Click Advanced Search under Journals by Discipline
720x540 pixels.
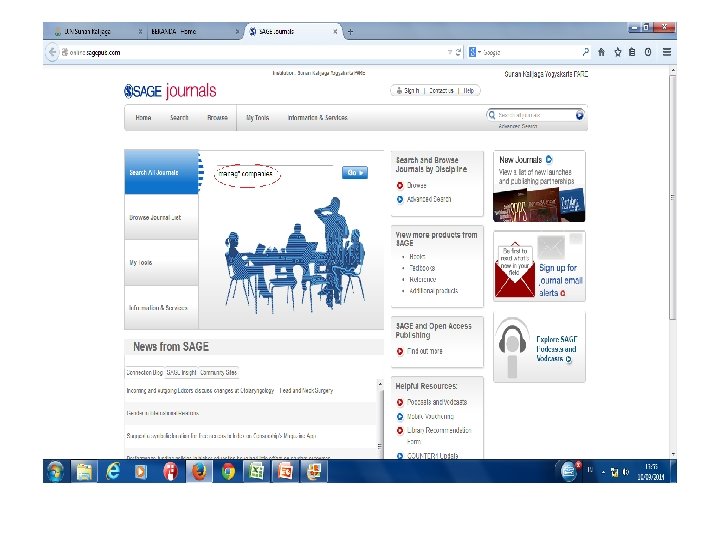(429, 199)
